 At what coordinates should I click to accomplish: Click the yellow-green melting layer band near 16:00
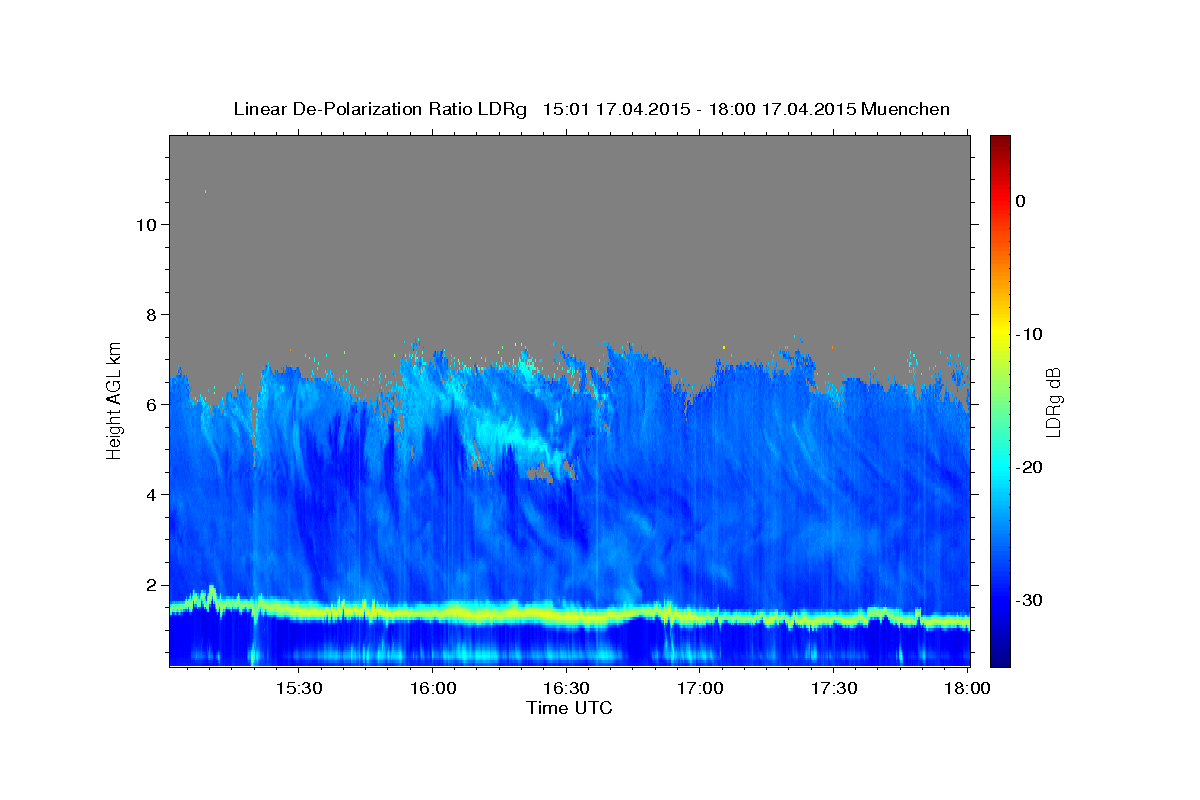click(x=432, y=612)
